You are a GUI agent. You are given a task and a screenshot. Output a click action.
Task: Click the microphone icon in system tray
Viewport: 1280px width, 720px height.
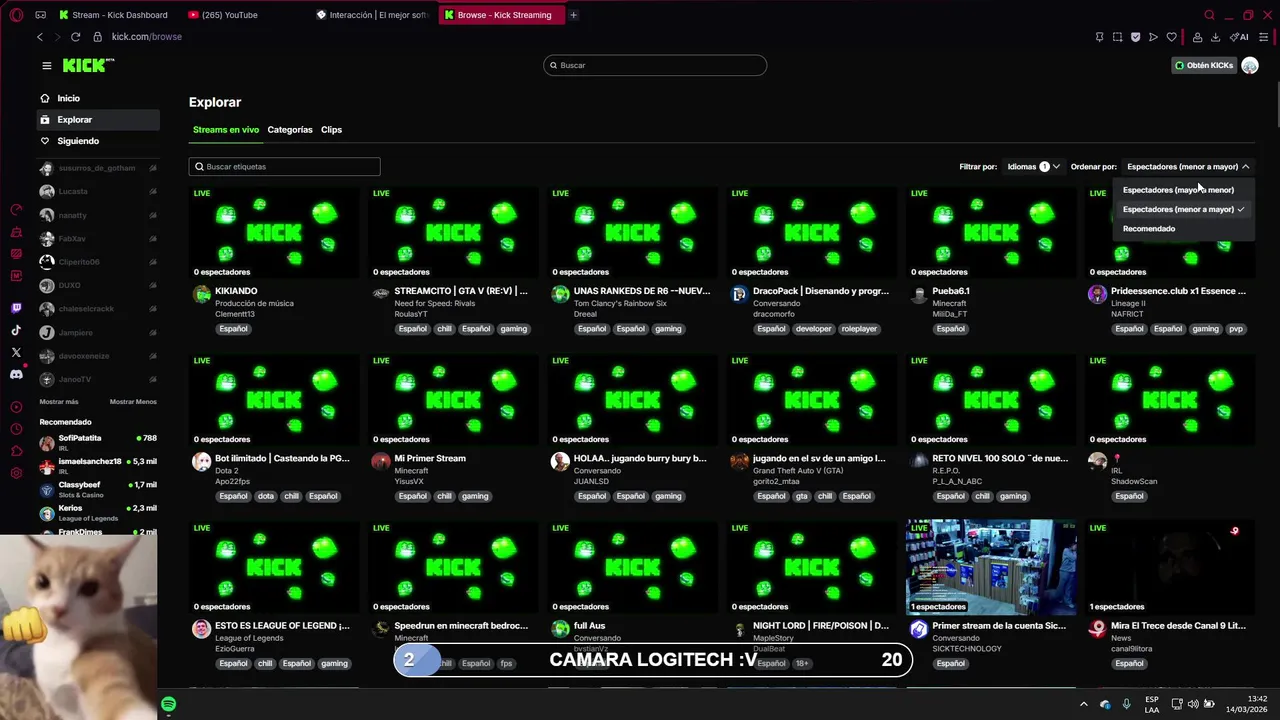point(1127,704)
